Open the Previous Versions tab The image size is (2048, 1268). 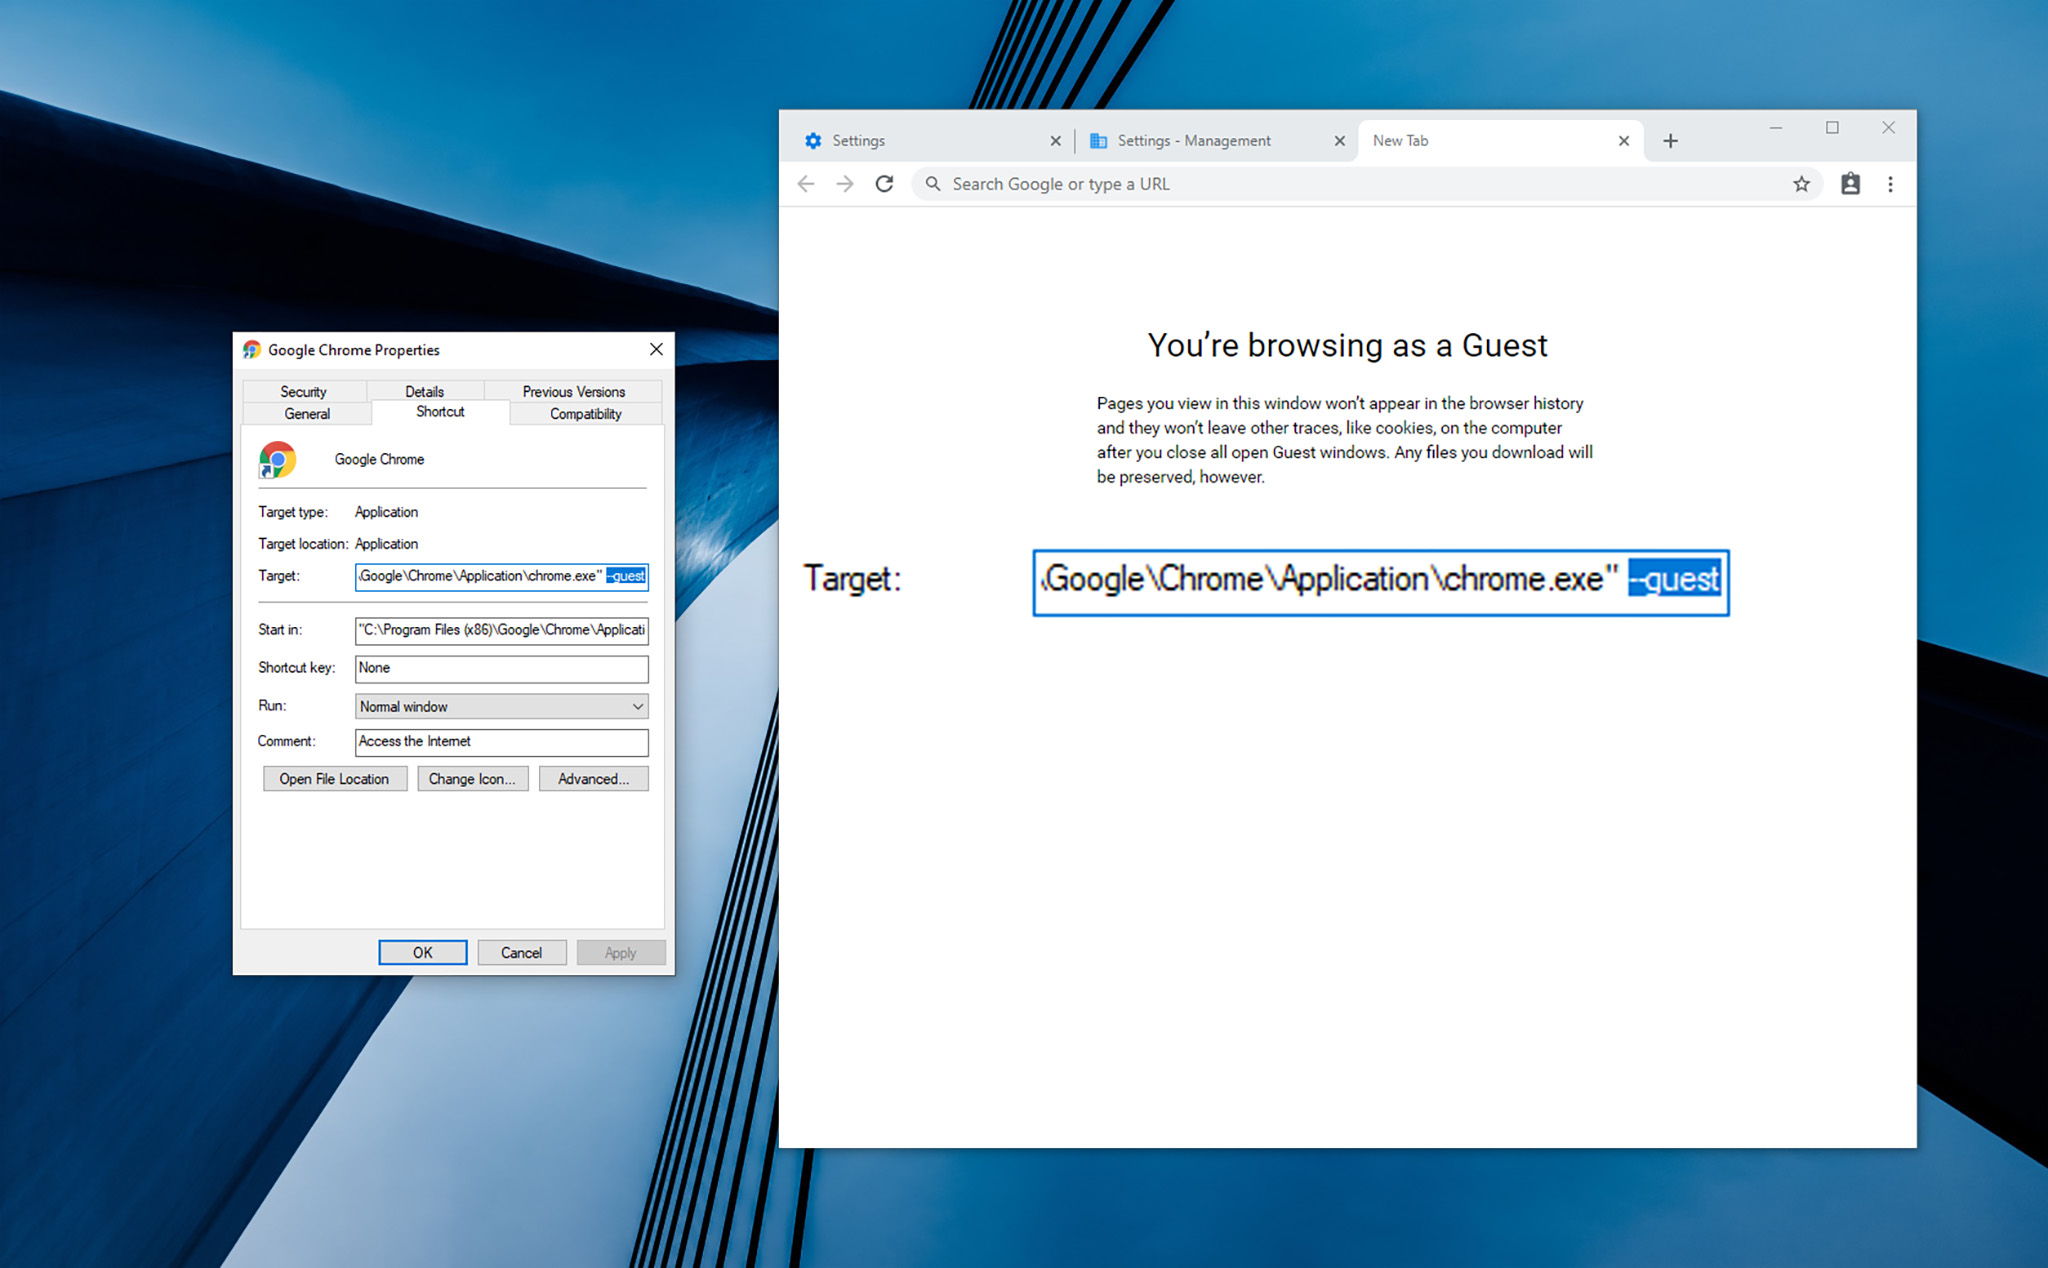(x=573, y=391)
